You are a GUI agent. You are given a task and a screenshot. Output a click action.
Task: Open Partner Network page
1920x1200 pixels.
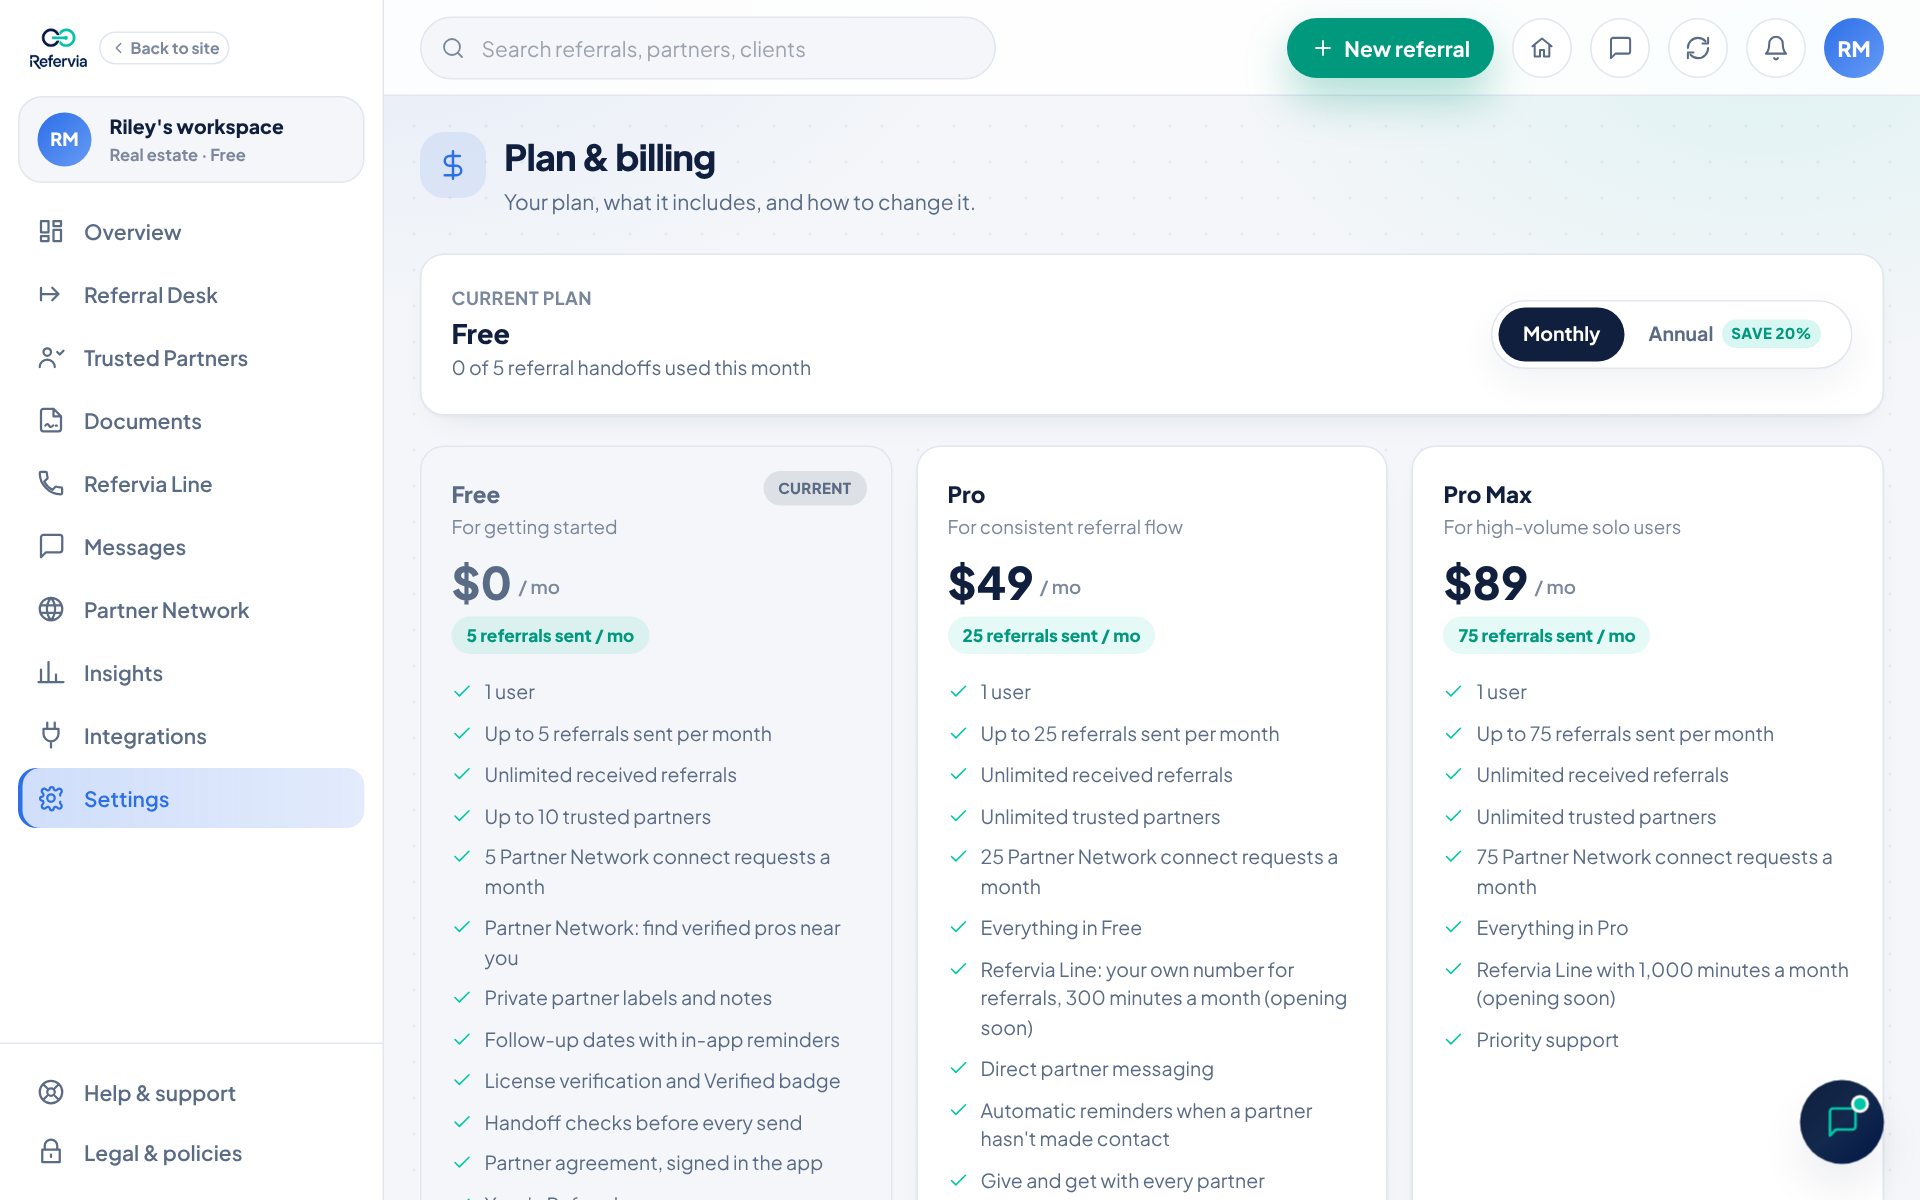click(x=191, y=610)
